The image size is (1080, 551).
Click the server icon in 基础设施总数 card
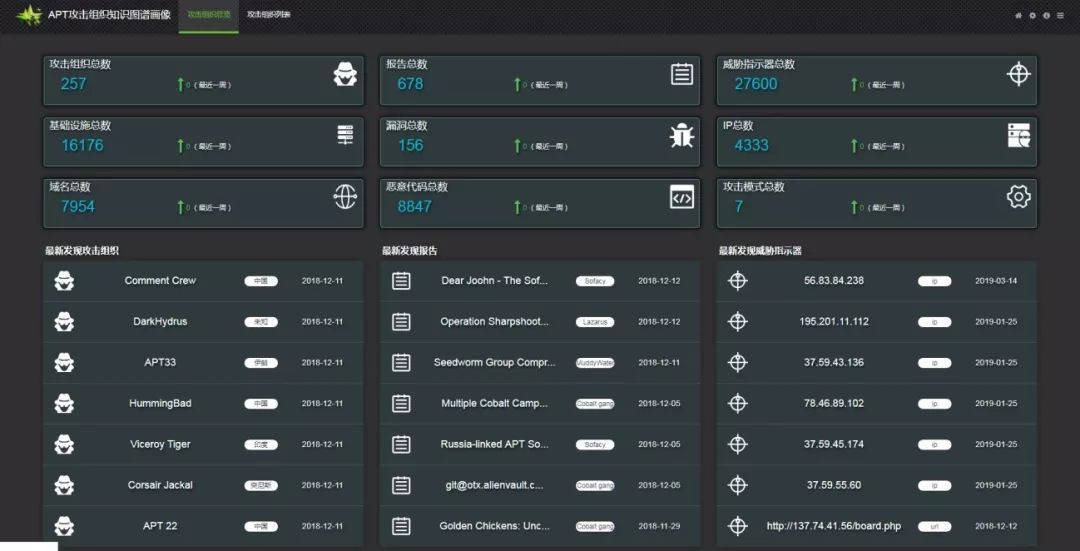pos(345,135)
